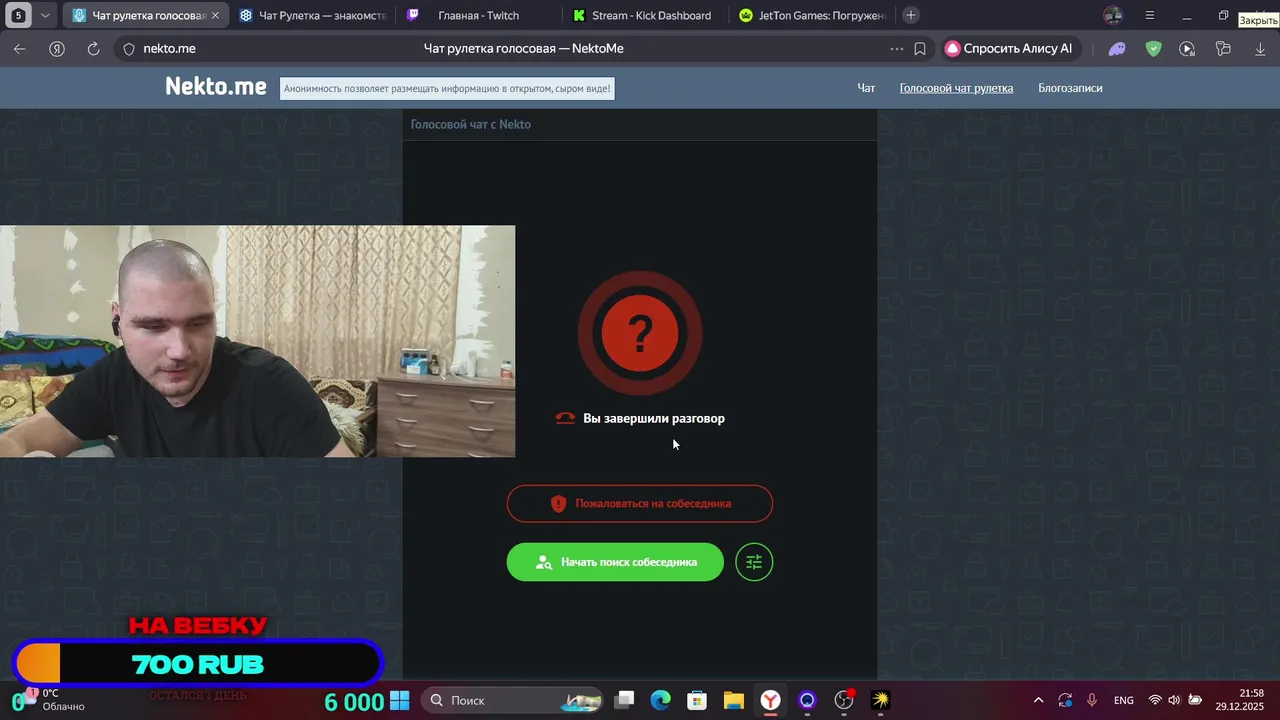This screenshot has width=1280, height=720.
Task: Open the tab group counter showing 5
Action: [x=18, y=15]
